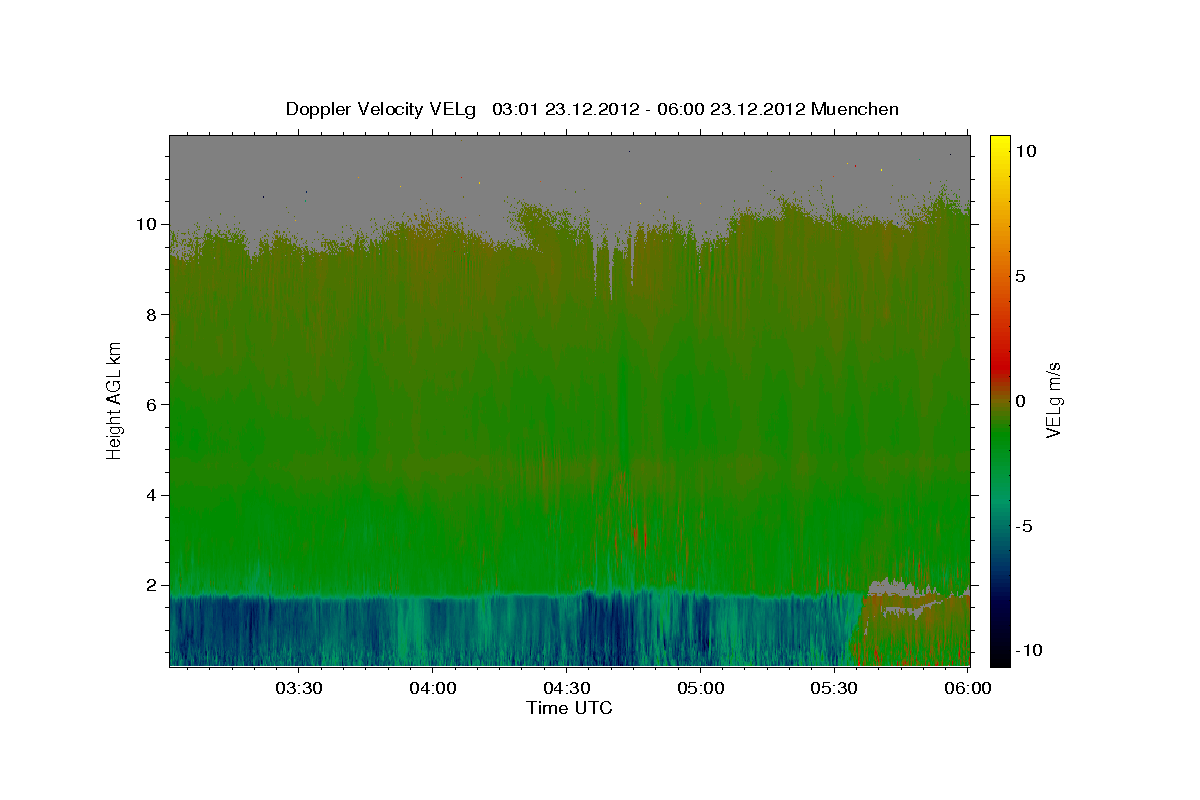Click the gray no-data area above 10 km
Image resolution: width=1200 pixels, height=800 pixels.
pos(570,170)
